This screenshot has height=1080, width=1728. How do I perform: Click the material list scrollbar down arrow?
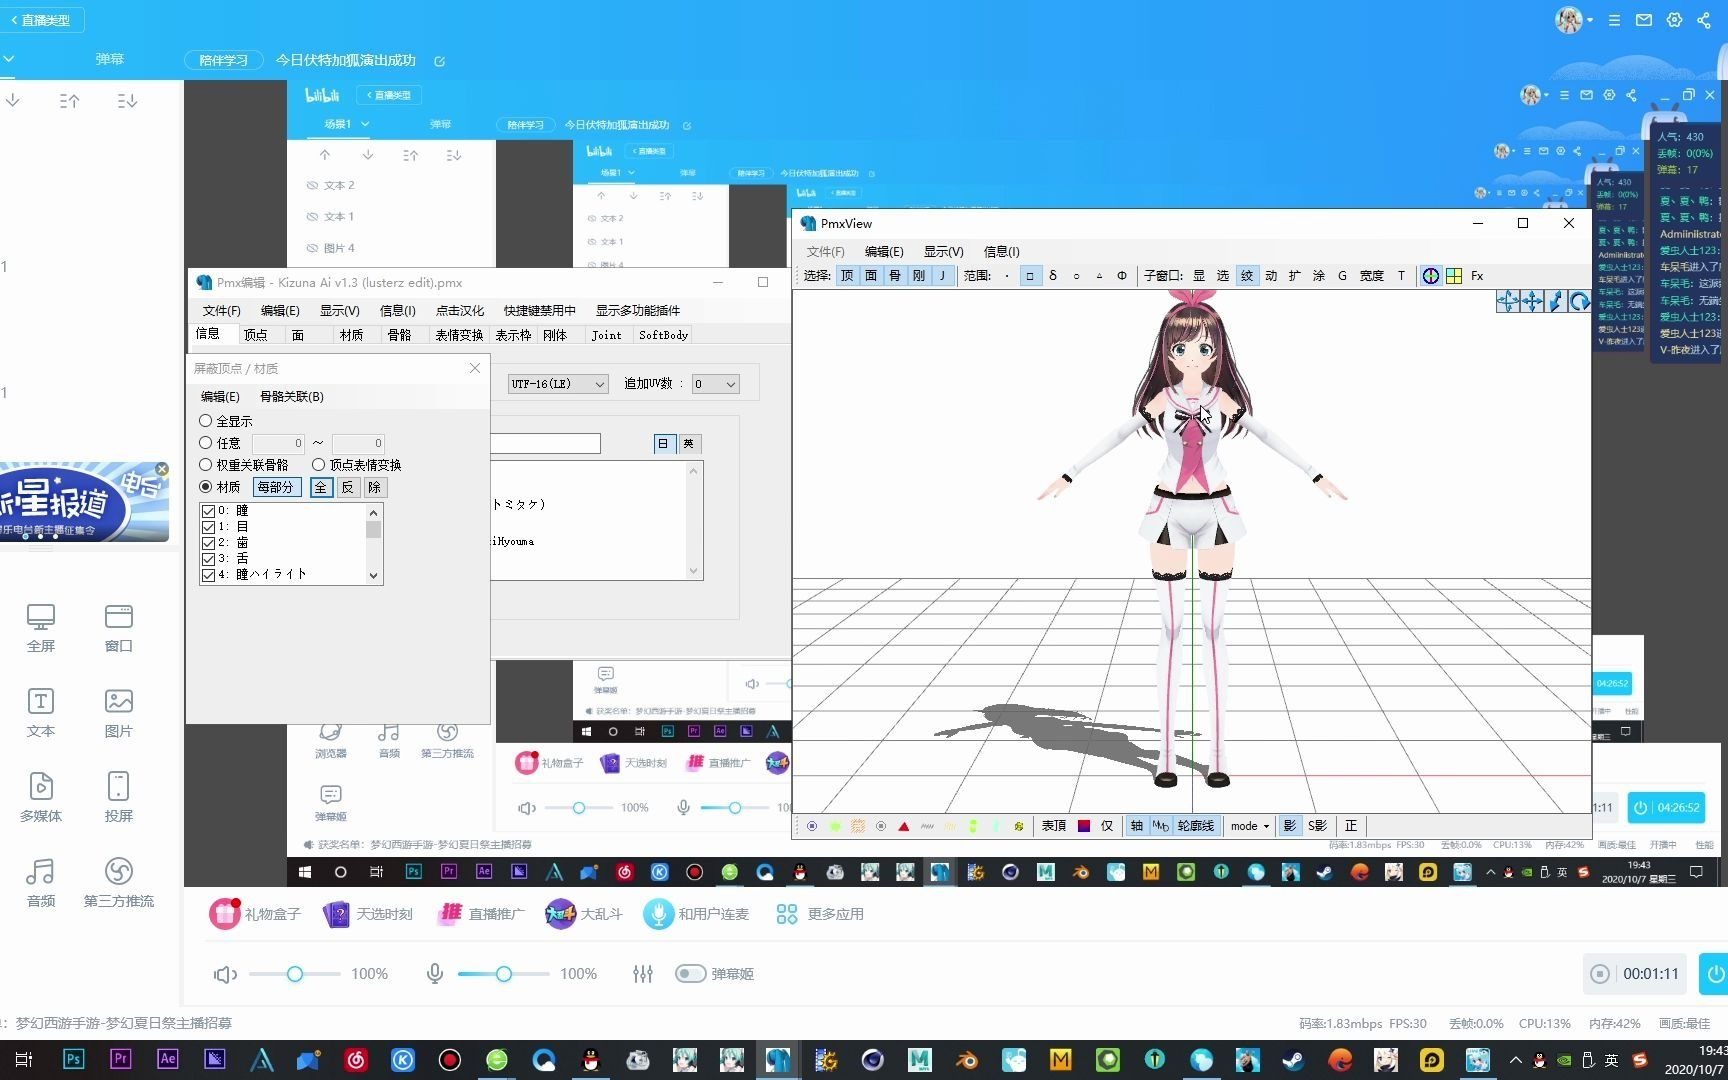coord(373,575)
